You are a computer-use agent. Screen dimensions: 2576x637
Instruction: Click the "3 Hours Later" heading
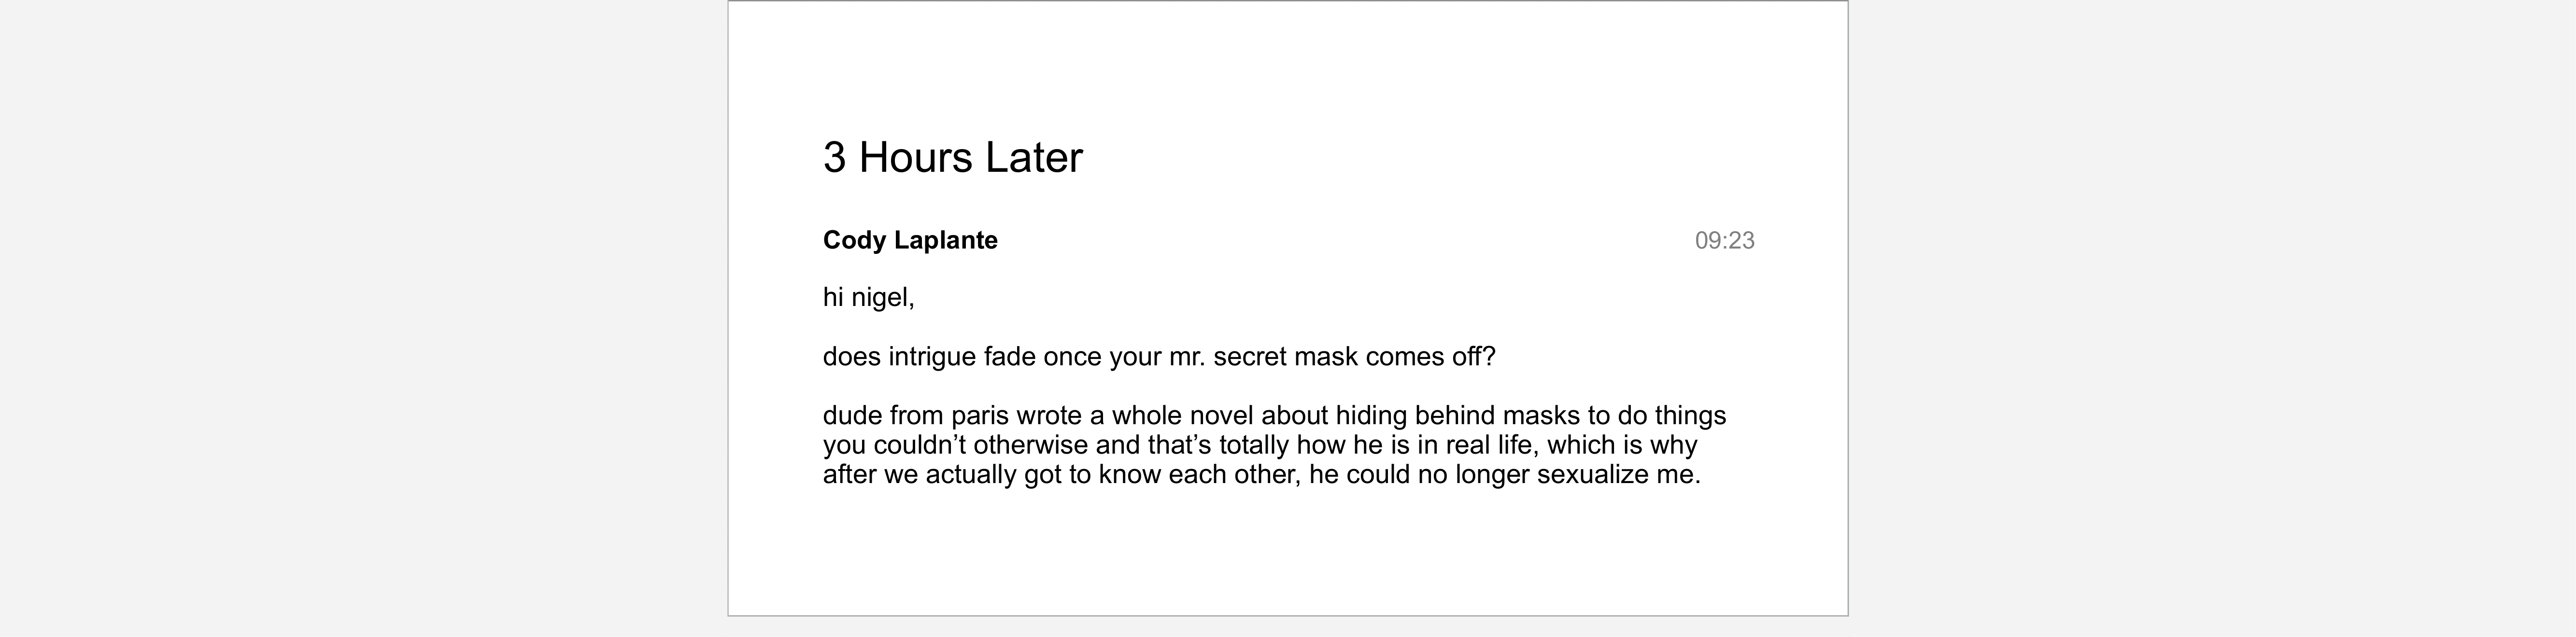[x=952, y=158]
